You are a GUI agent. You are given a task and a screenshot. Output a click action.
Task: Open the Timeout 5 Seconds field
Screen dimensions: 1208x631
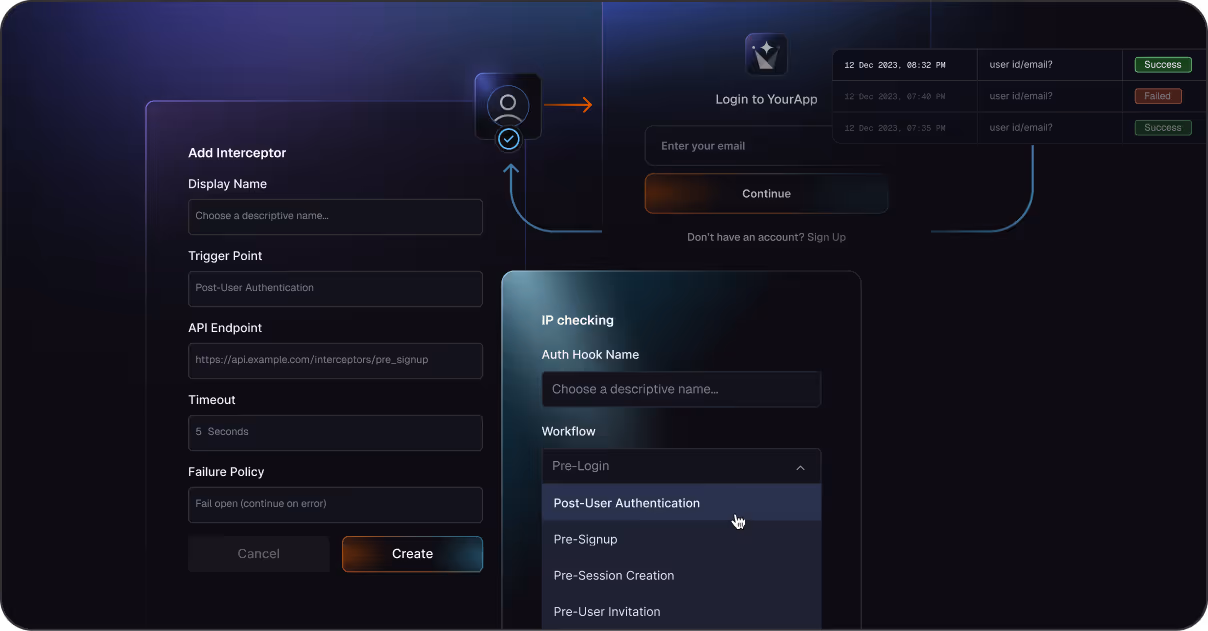point(335,432)
